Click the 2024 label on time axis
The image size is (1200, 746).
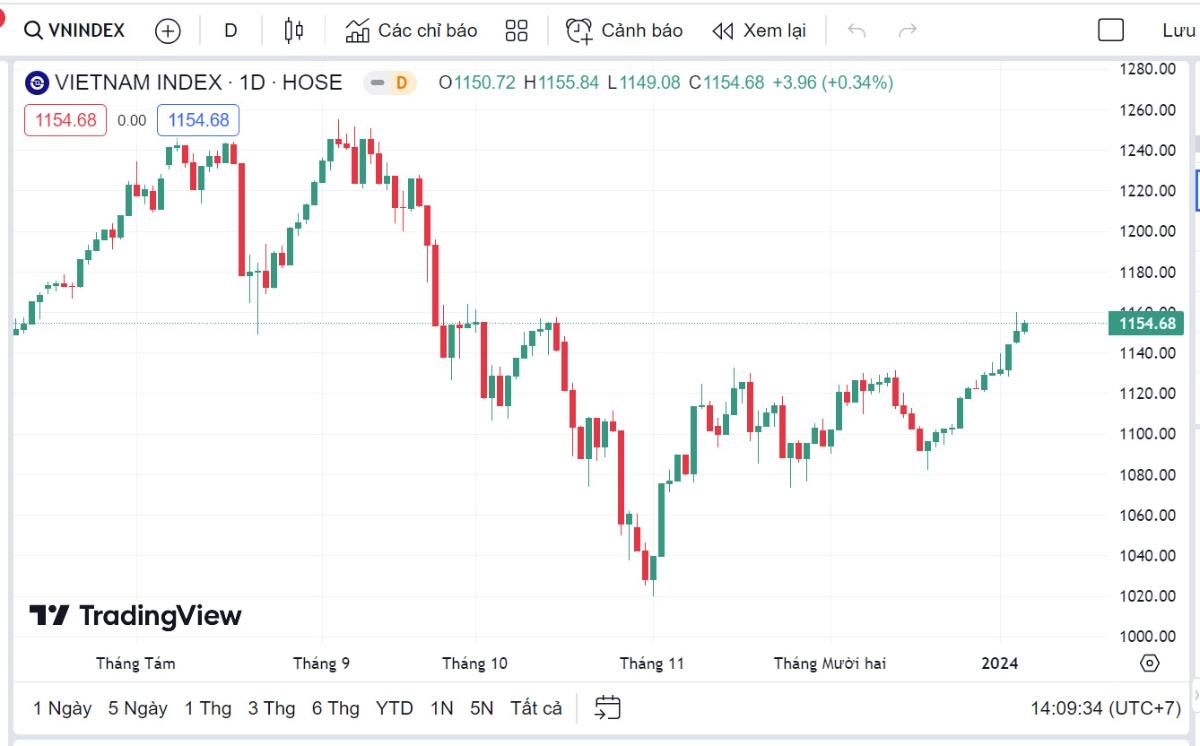coord(1000,663)
